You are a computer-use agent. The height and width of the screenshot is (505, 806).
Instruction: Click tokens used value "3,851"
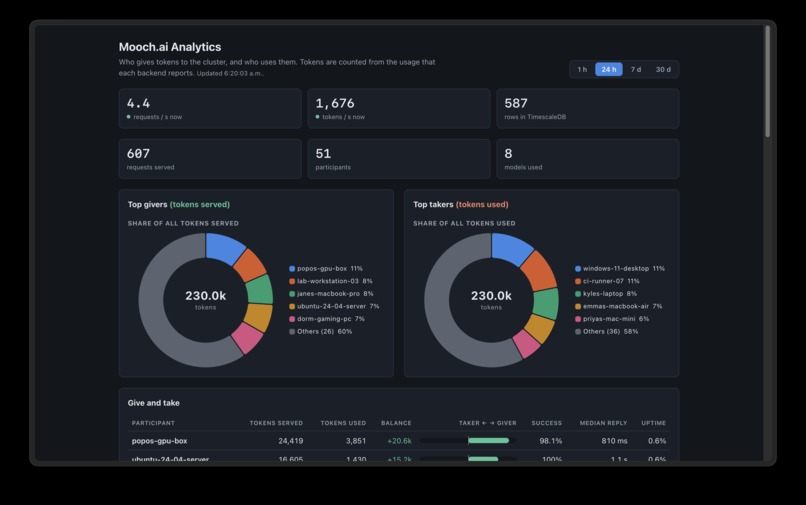click(x=356, y=441)
